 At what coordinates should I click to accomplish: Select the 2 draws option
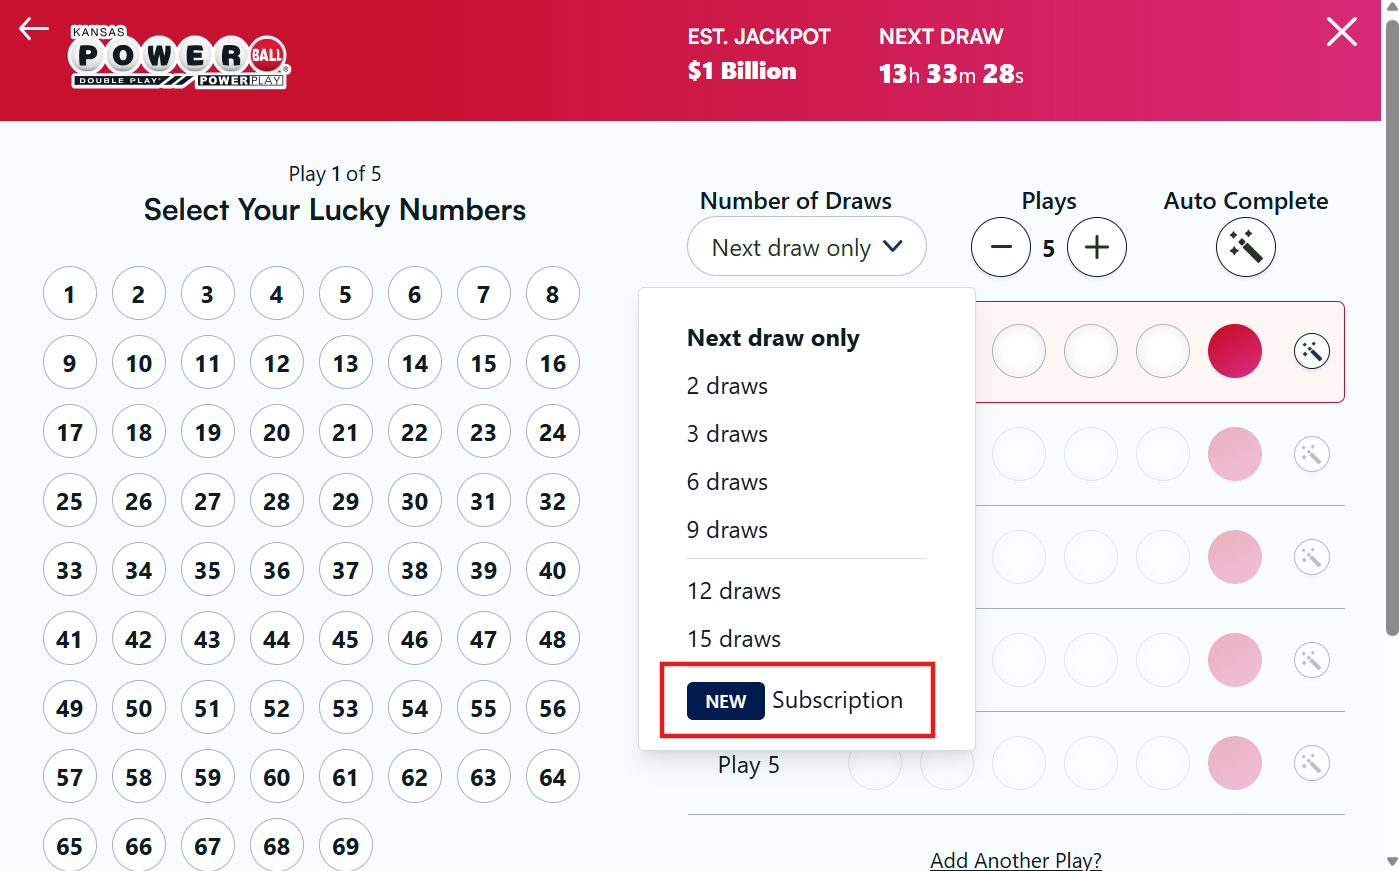727,386
